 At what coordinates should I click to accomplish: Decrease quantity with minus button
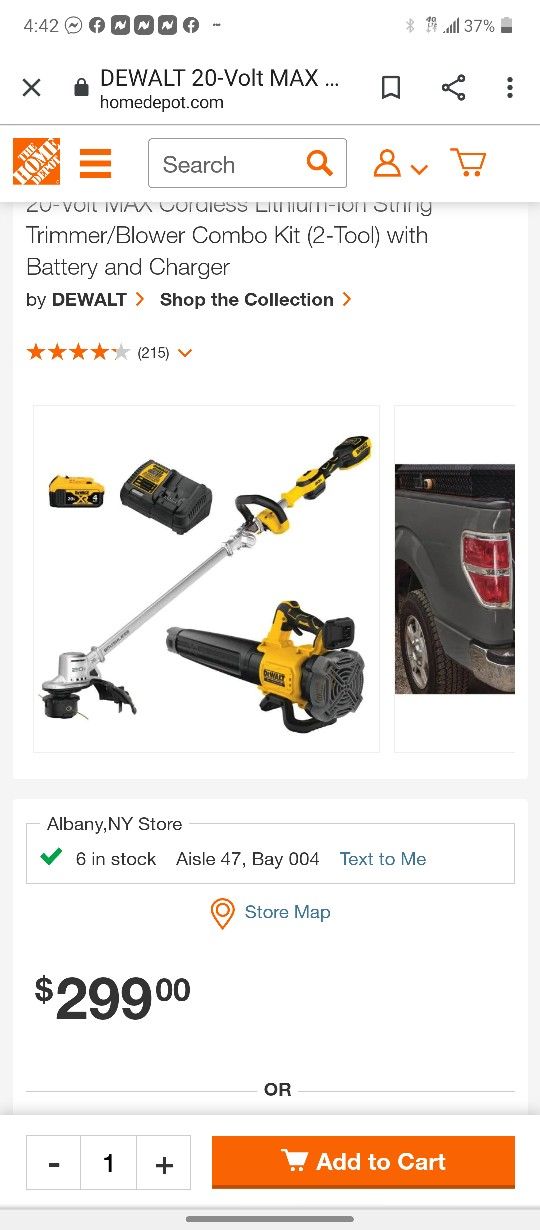click(x=54, y=1163)
